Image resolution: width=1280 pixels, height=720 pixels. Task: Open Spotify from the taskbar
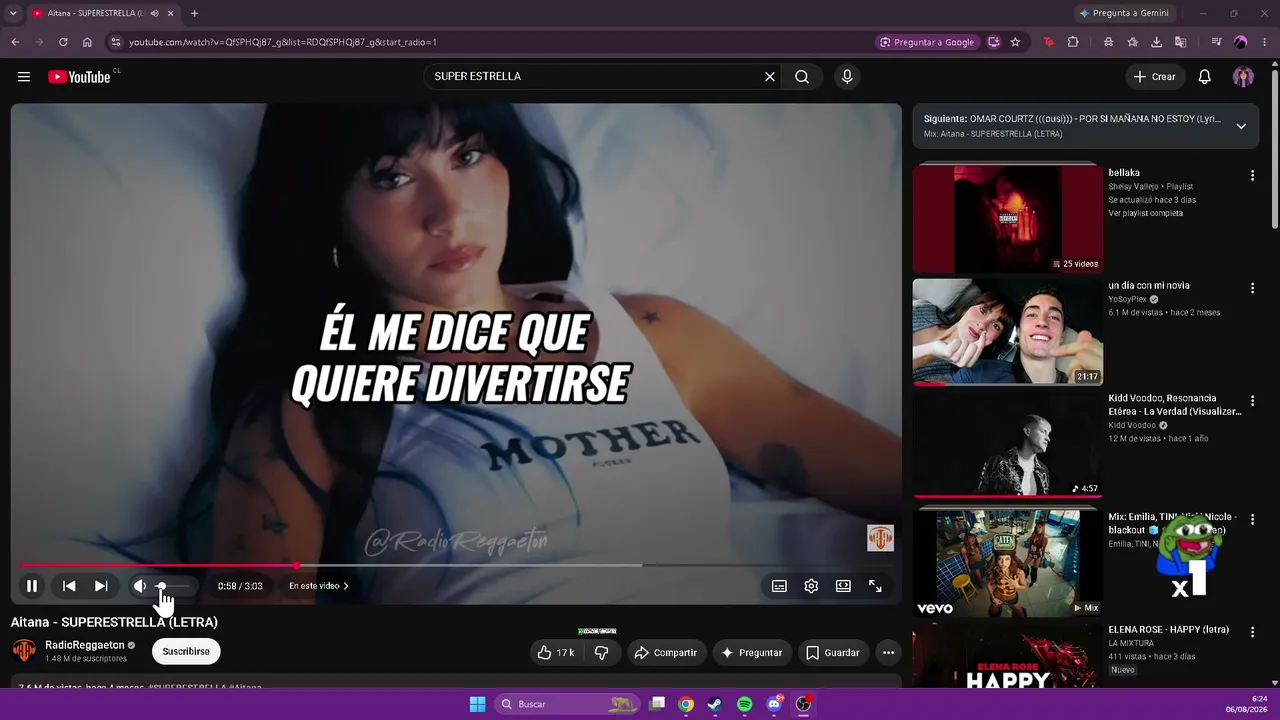click(744, 704)
